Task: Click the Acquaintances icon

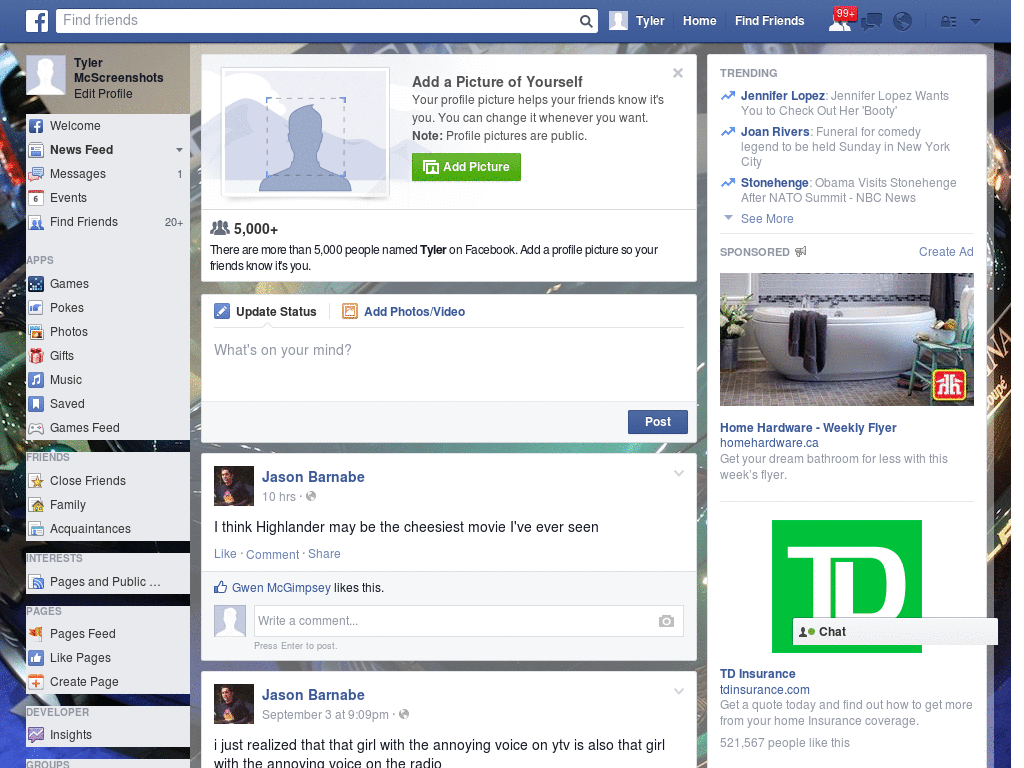Action: pyautogui.click(x=37, y=529)
